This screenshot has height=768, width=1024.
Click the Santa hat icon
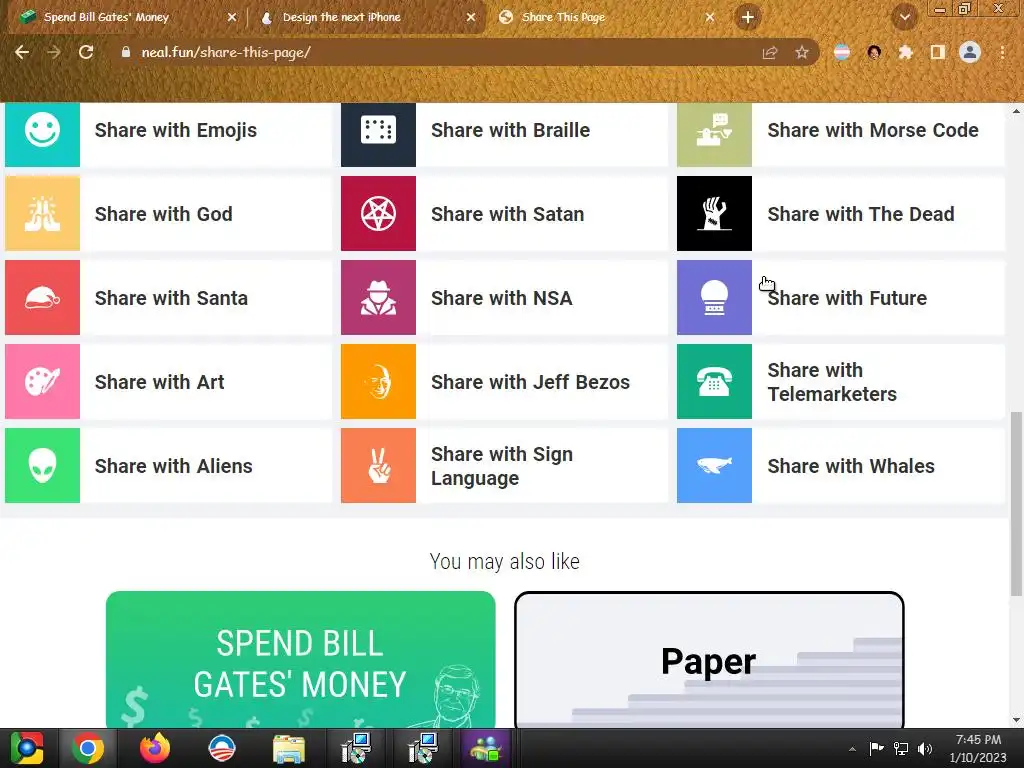click(42, 298)
